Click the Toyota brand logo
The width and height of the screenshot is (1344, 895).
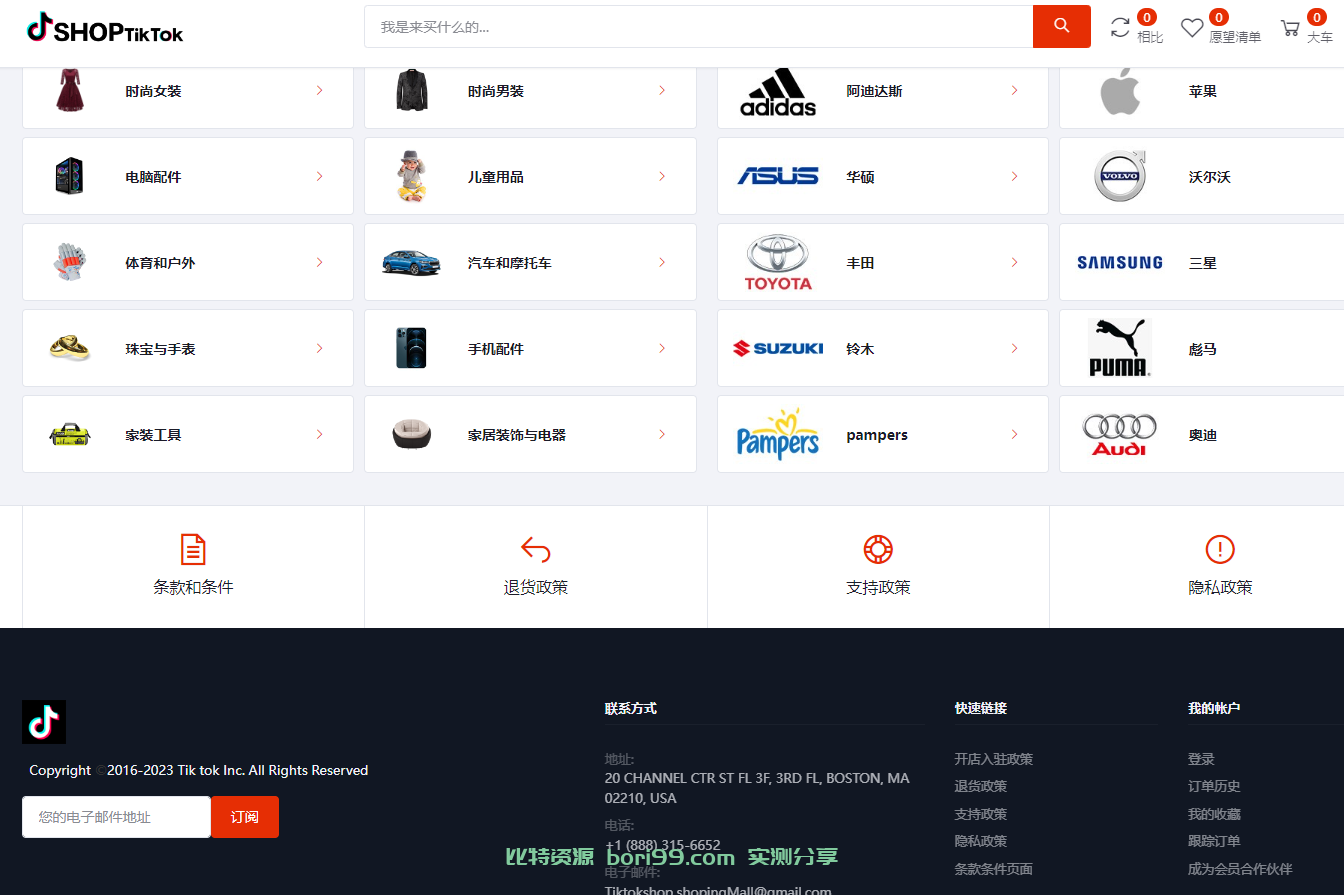click(x=778, y=262)
